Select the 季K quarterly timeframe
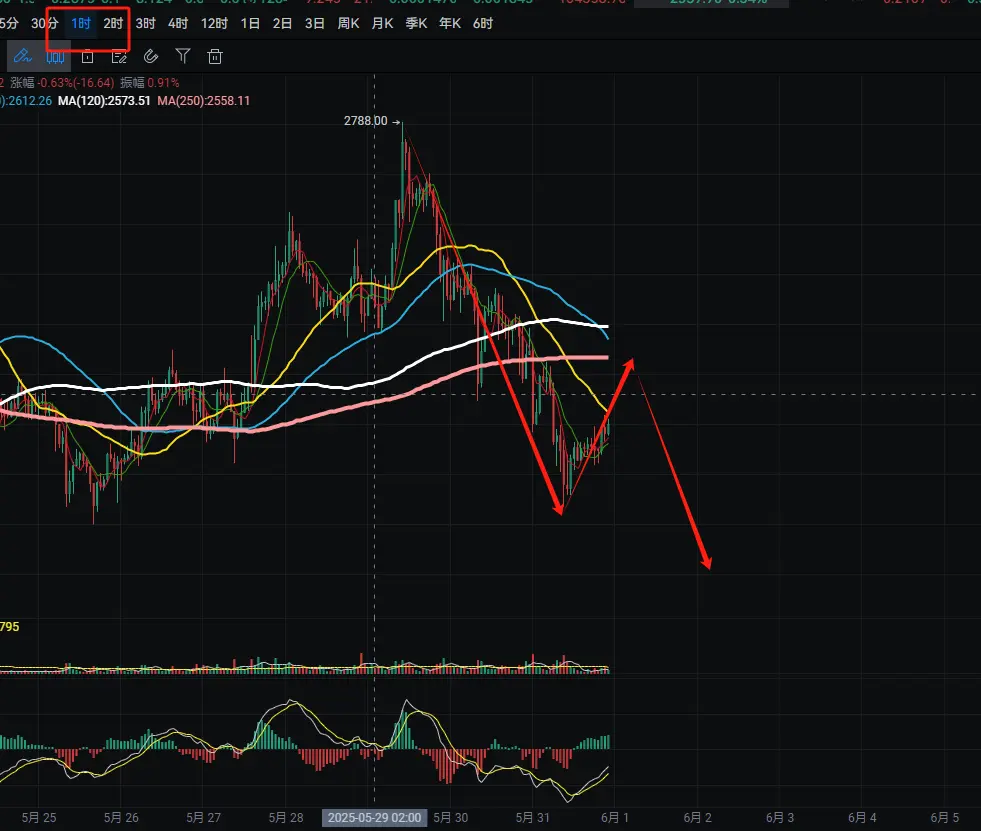Image resolution: width=981 pixels, height=831 pixels. (416, 24)
